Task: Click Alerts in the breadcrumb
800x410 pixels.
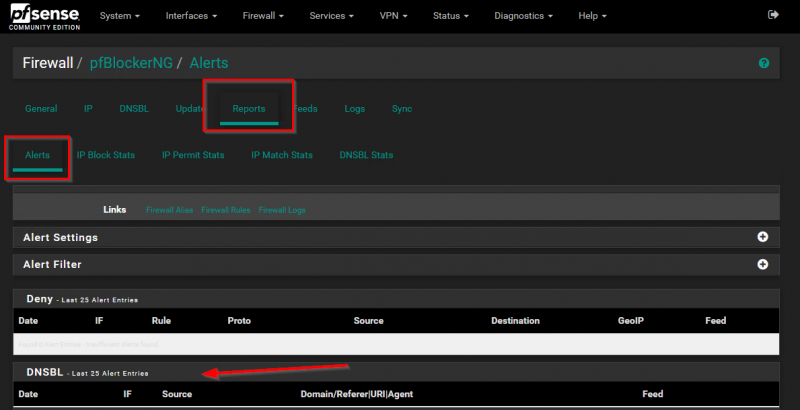Action: pos(209,63)
